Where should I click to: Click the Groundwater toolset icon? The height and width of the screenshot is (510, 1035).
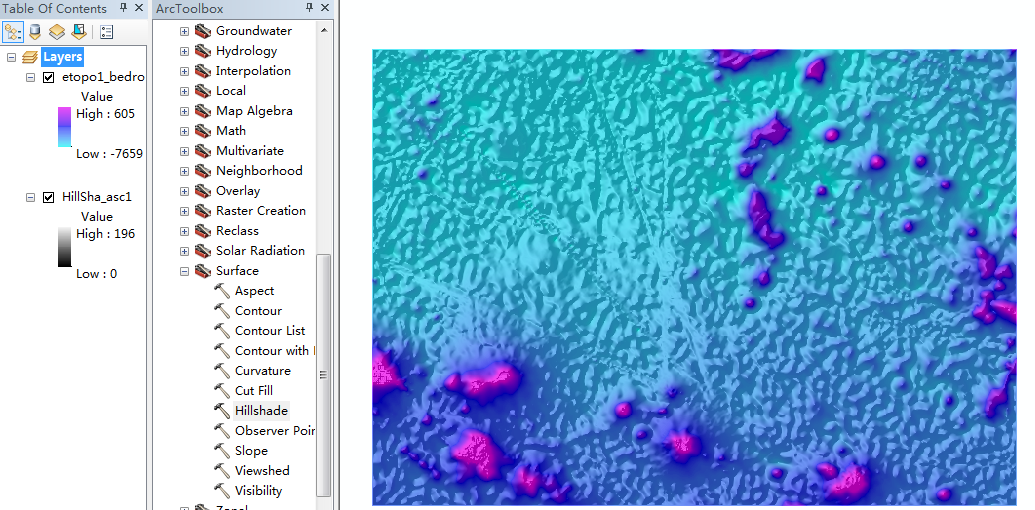tap(203, 31)
